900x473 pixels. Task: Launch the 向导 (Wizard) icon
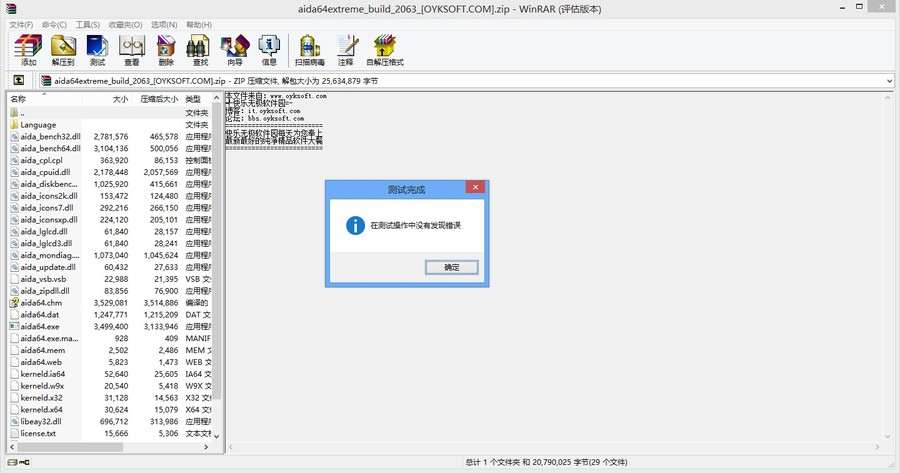(x=235, y=49)
